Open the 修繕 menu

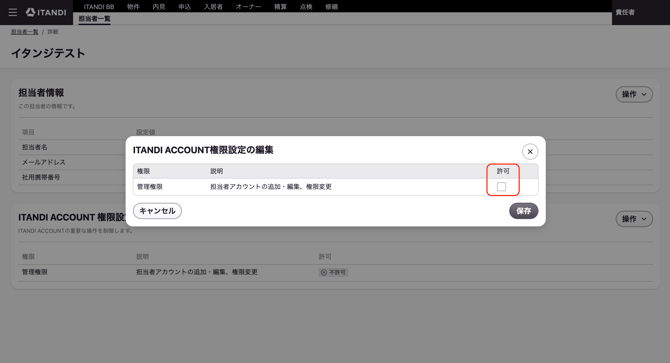pos(332,7)
